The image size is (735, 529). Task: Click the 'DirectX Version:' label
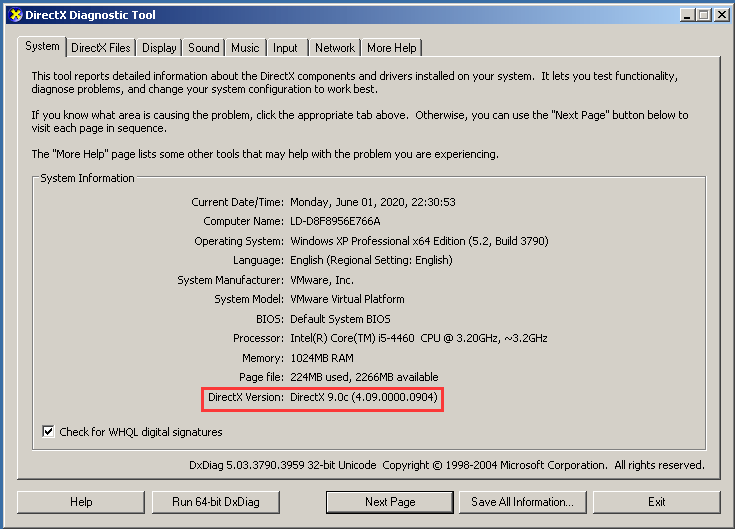click(246, 397)
